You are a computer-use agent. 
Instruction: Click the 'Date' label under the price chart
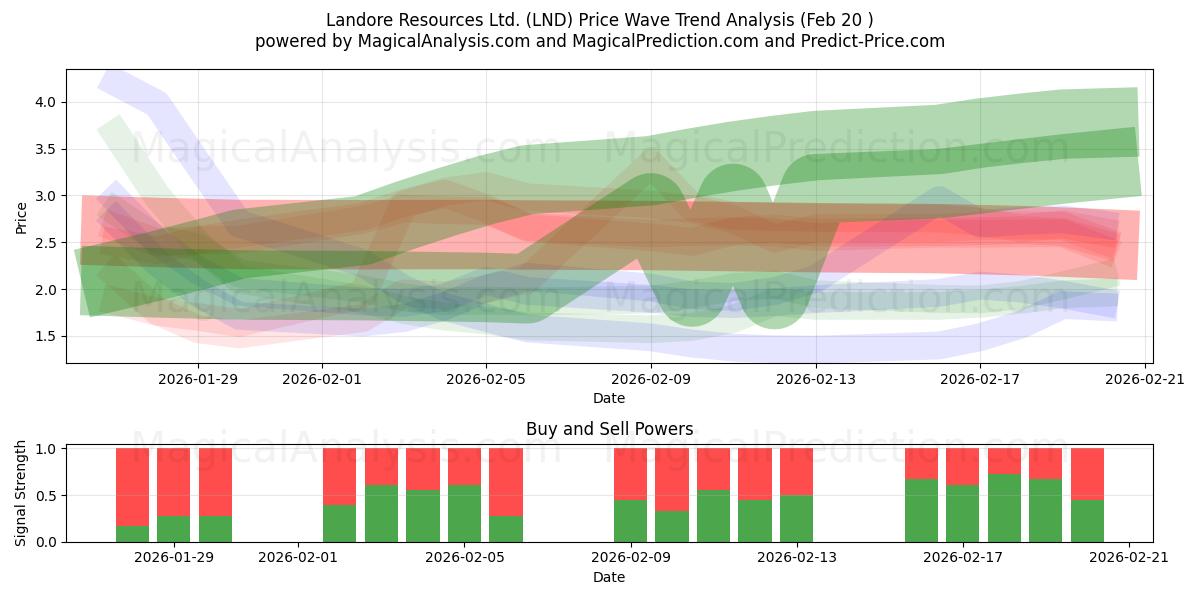click(x=609, y=398)
